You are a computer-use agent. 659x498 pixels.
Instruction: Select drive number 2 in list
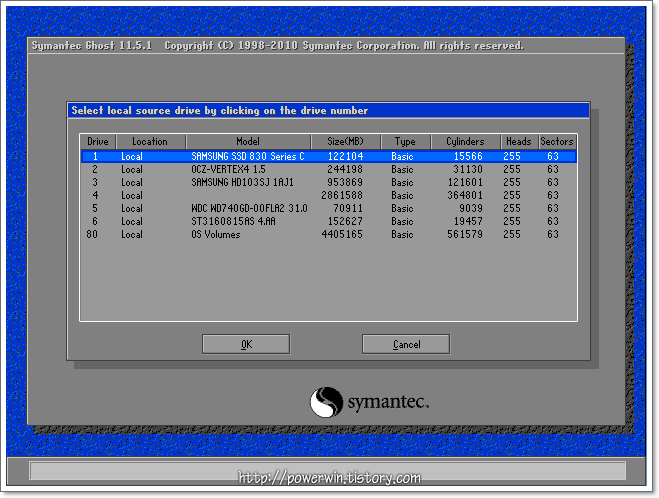click(x=328, y=169)
